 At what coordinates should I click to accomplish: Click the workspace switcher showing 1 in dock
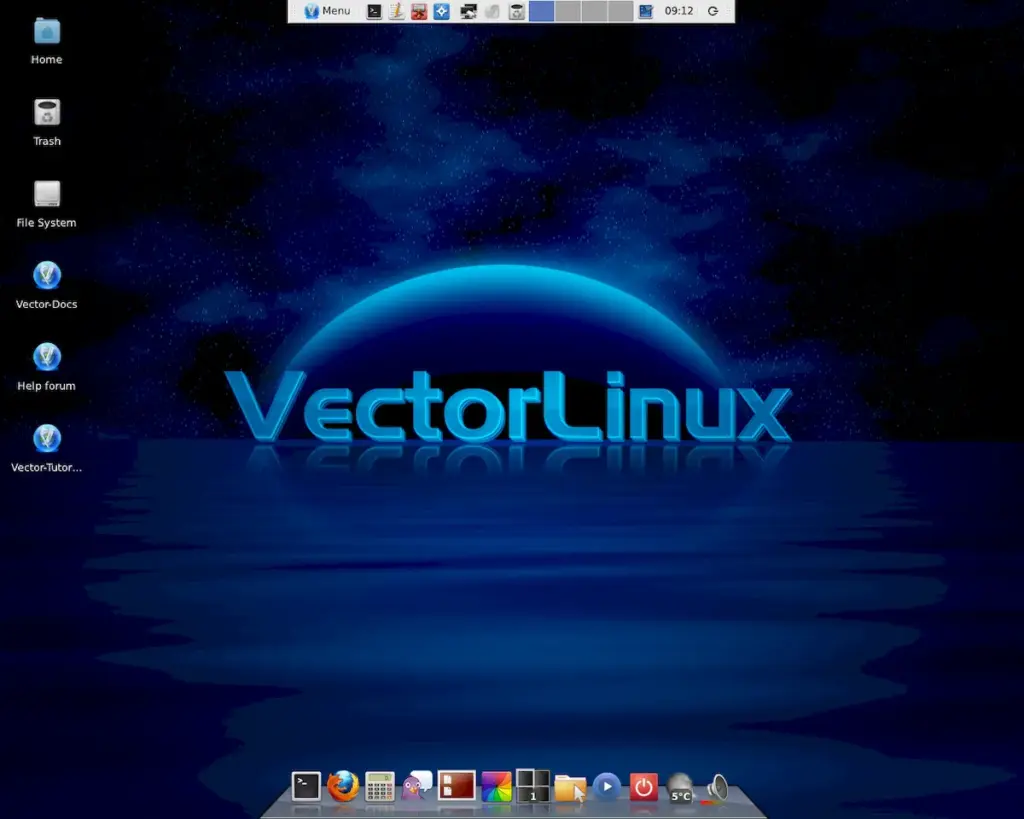pyautogui.click(x=532, y=786)
